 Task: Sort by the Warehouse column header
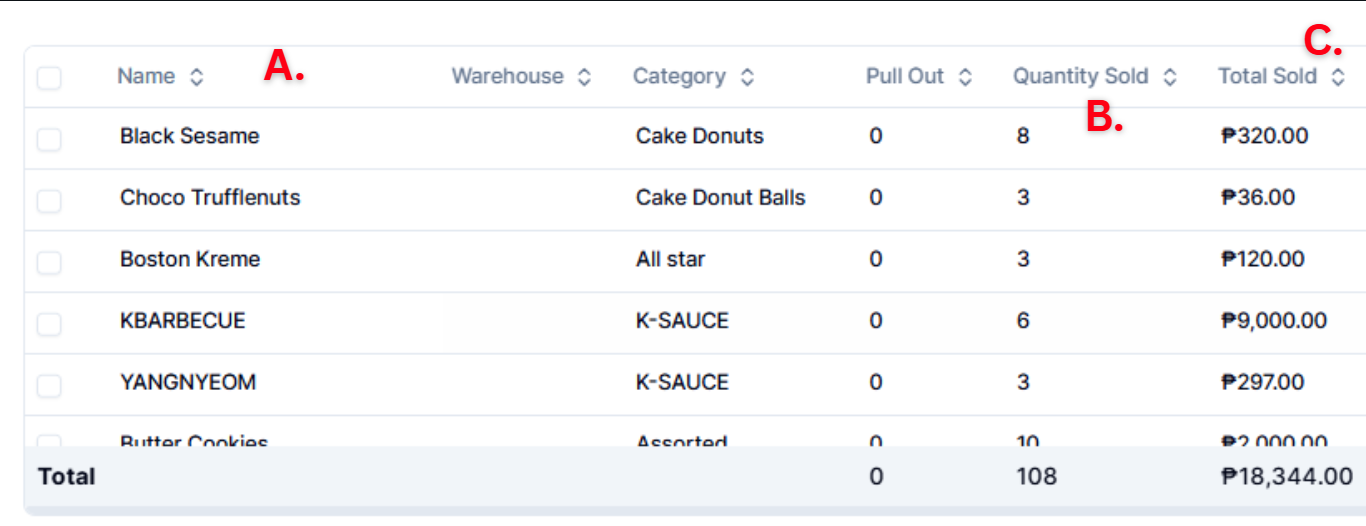tap(507, 77)
